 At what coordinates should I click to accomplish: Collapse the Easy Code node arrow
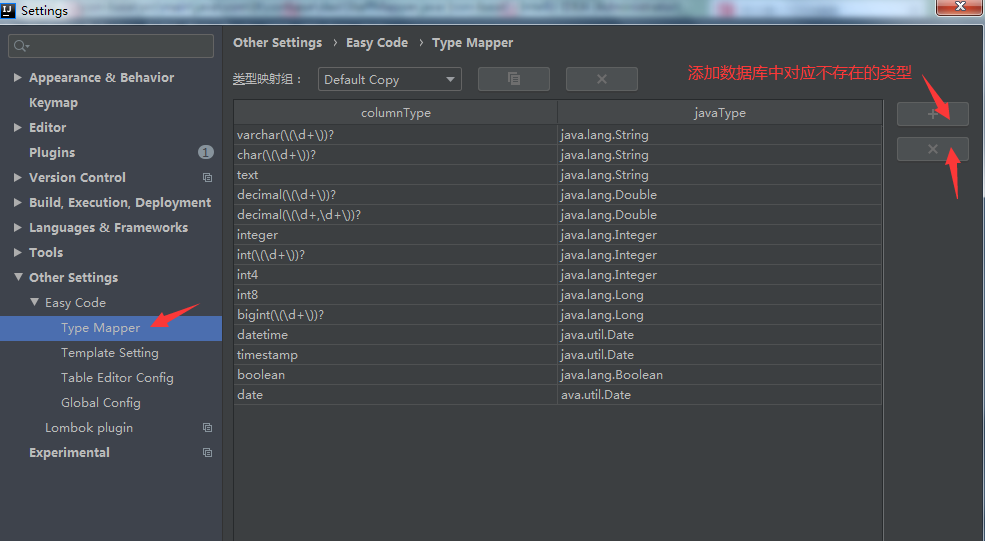[x=35, y=302]
